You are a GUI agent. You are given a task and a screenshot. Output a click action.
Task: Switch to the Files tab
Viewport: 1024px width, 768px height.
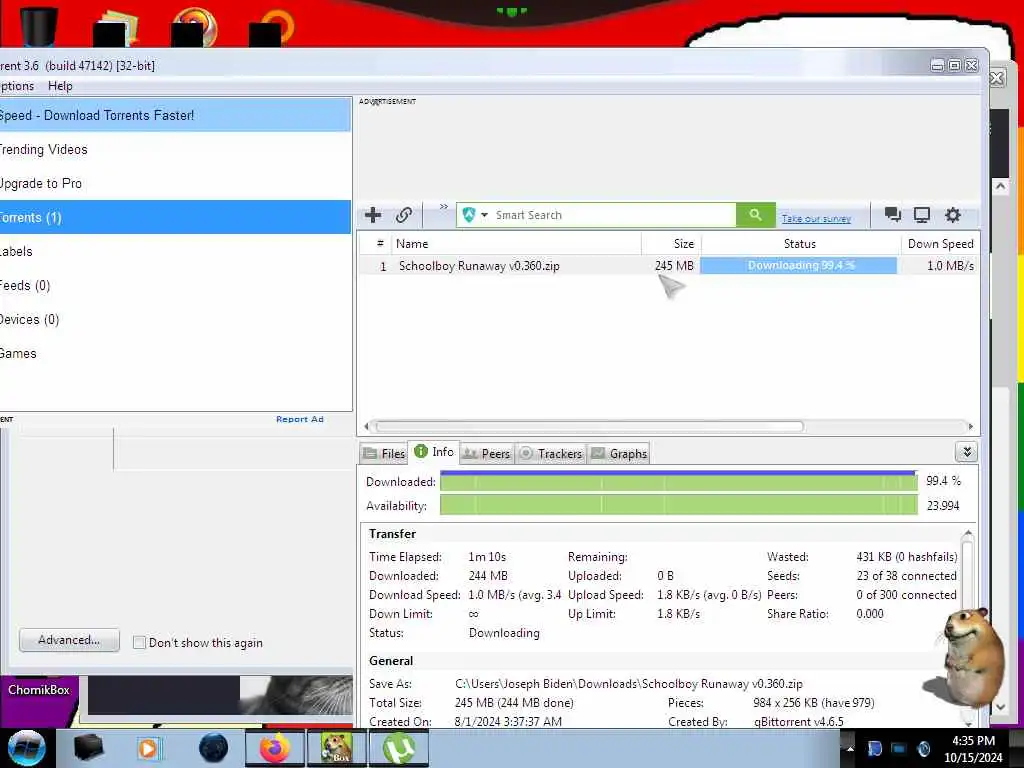tap(385, 453)
